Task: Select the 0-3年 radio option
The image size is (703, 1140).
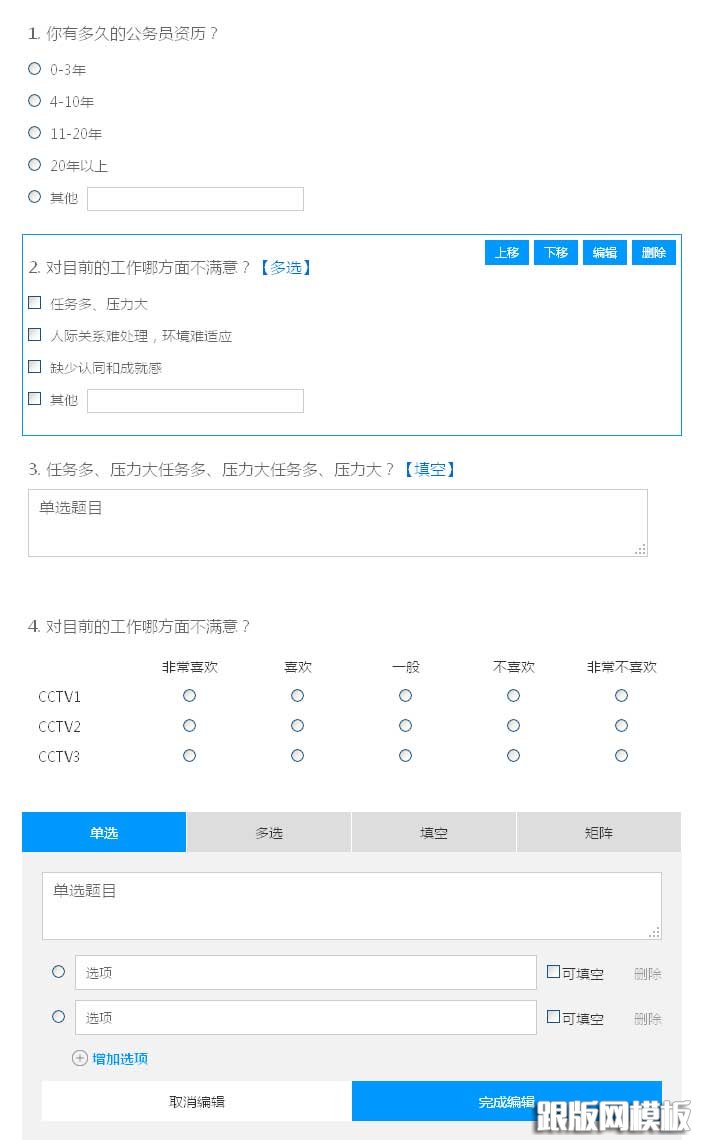Action: (35, 69)
